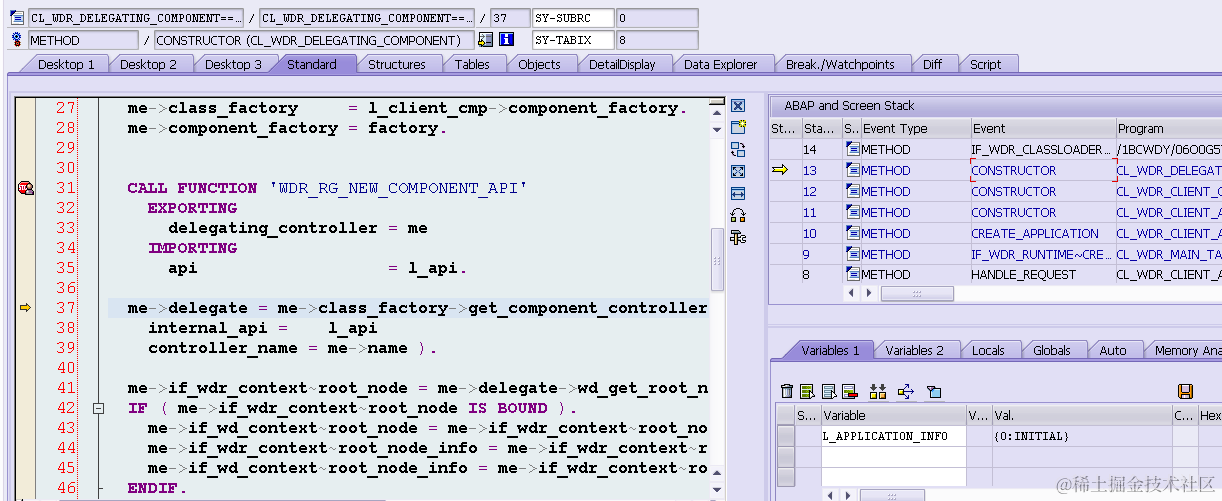The image size is (1222, 501).
Task: Click the blue info icon in header
Action: (x=506, y=40)
